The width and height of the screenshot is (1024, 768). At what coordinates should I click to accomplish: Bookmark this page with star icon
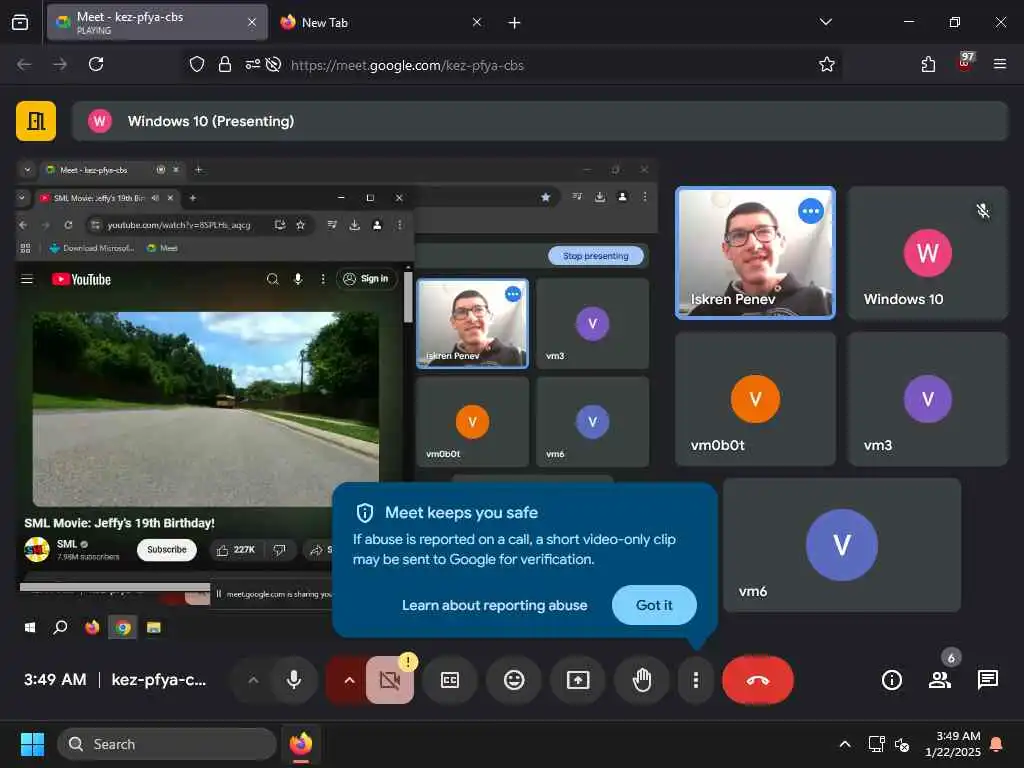pyautogui.click(x=826, y=64)
